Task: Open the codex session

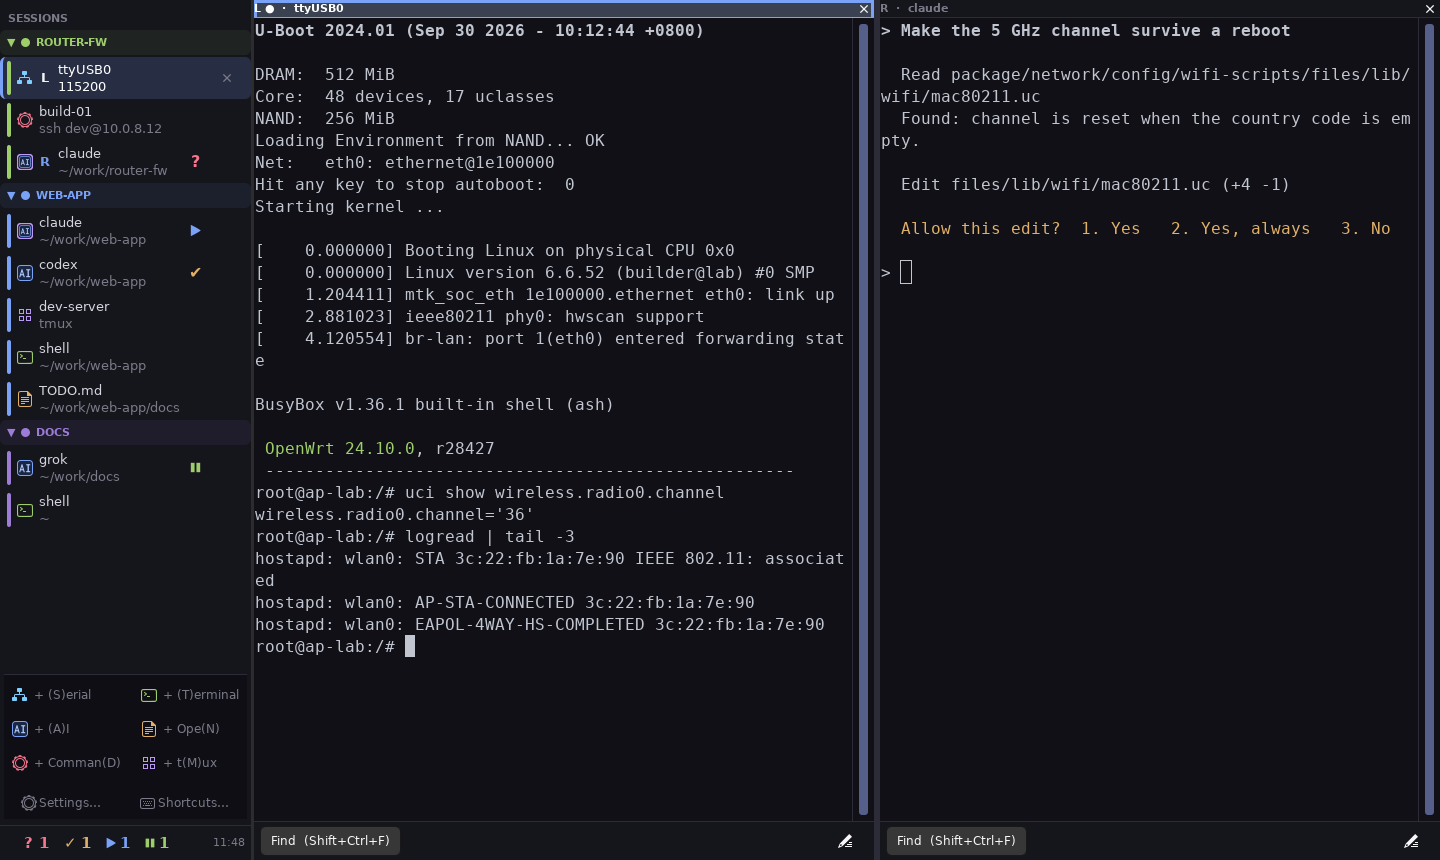Action: click(125, 273)
